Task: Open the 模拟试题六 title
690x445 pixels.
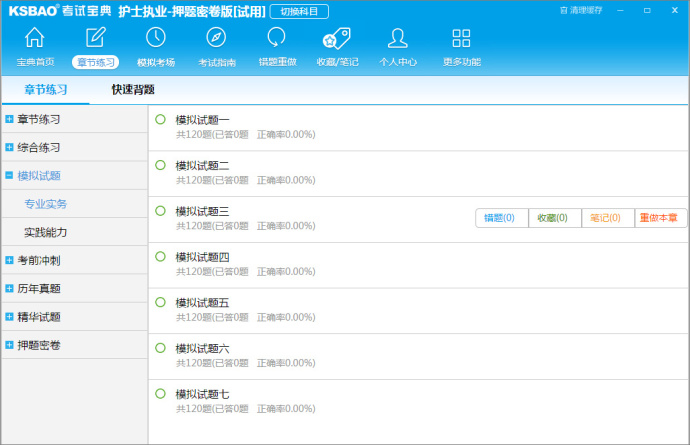Action: click(202, 349)
